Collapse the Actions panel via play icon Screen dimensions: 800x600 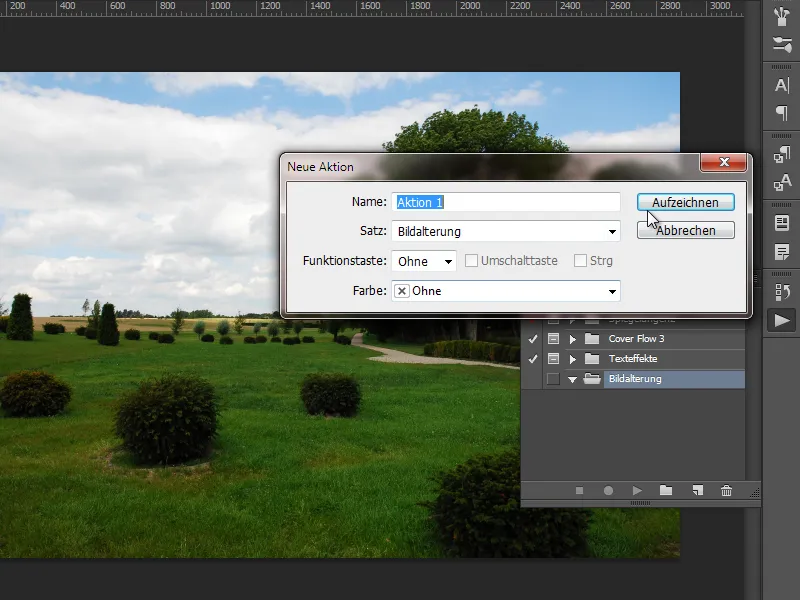point(781,320)
